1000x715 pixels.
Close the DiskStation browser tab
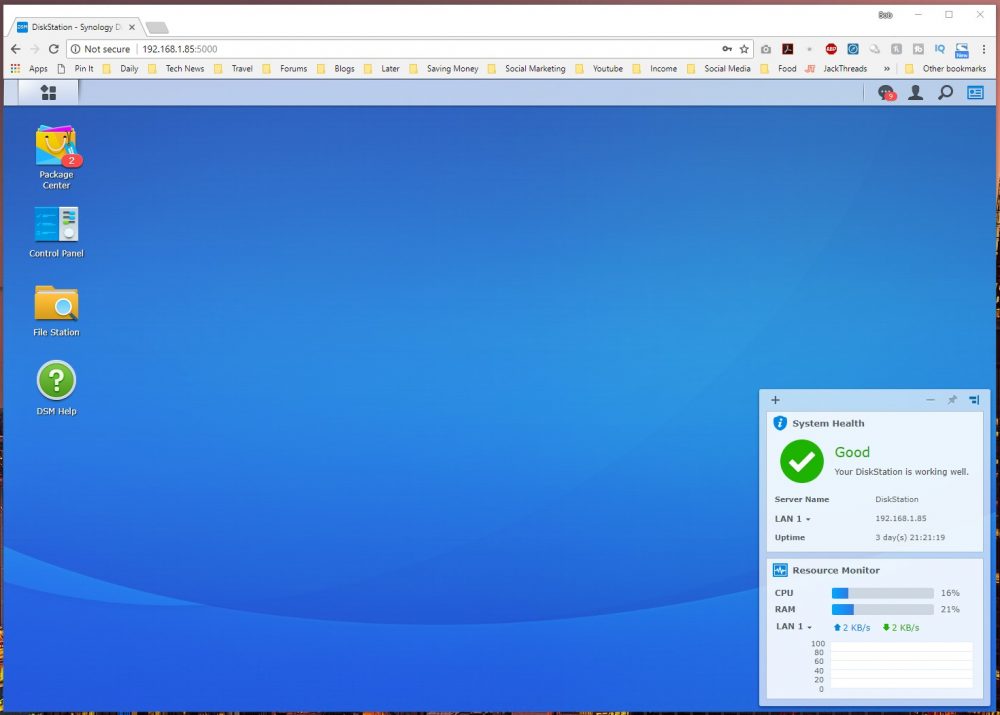[131, 27]
